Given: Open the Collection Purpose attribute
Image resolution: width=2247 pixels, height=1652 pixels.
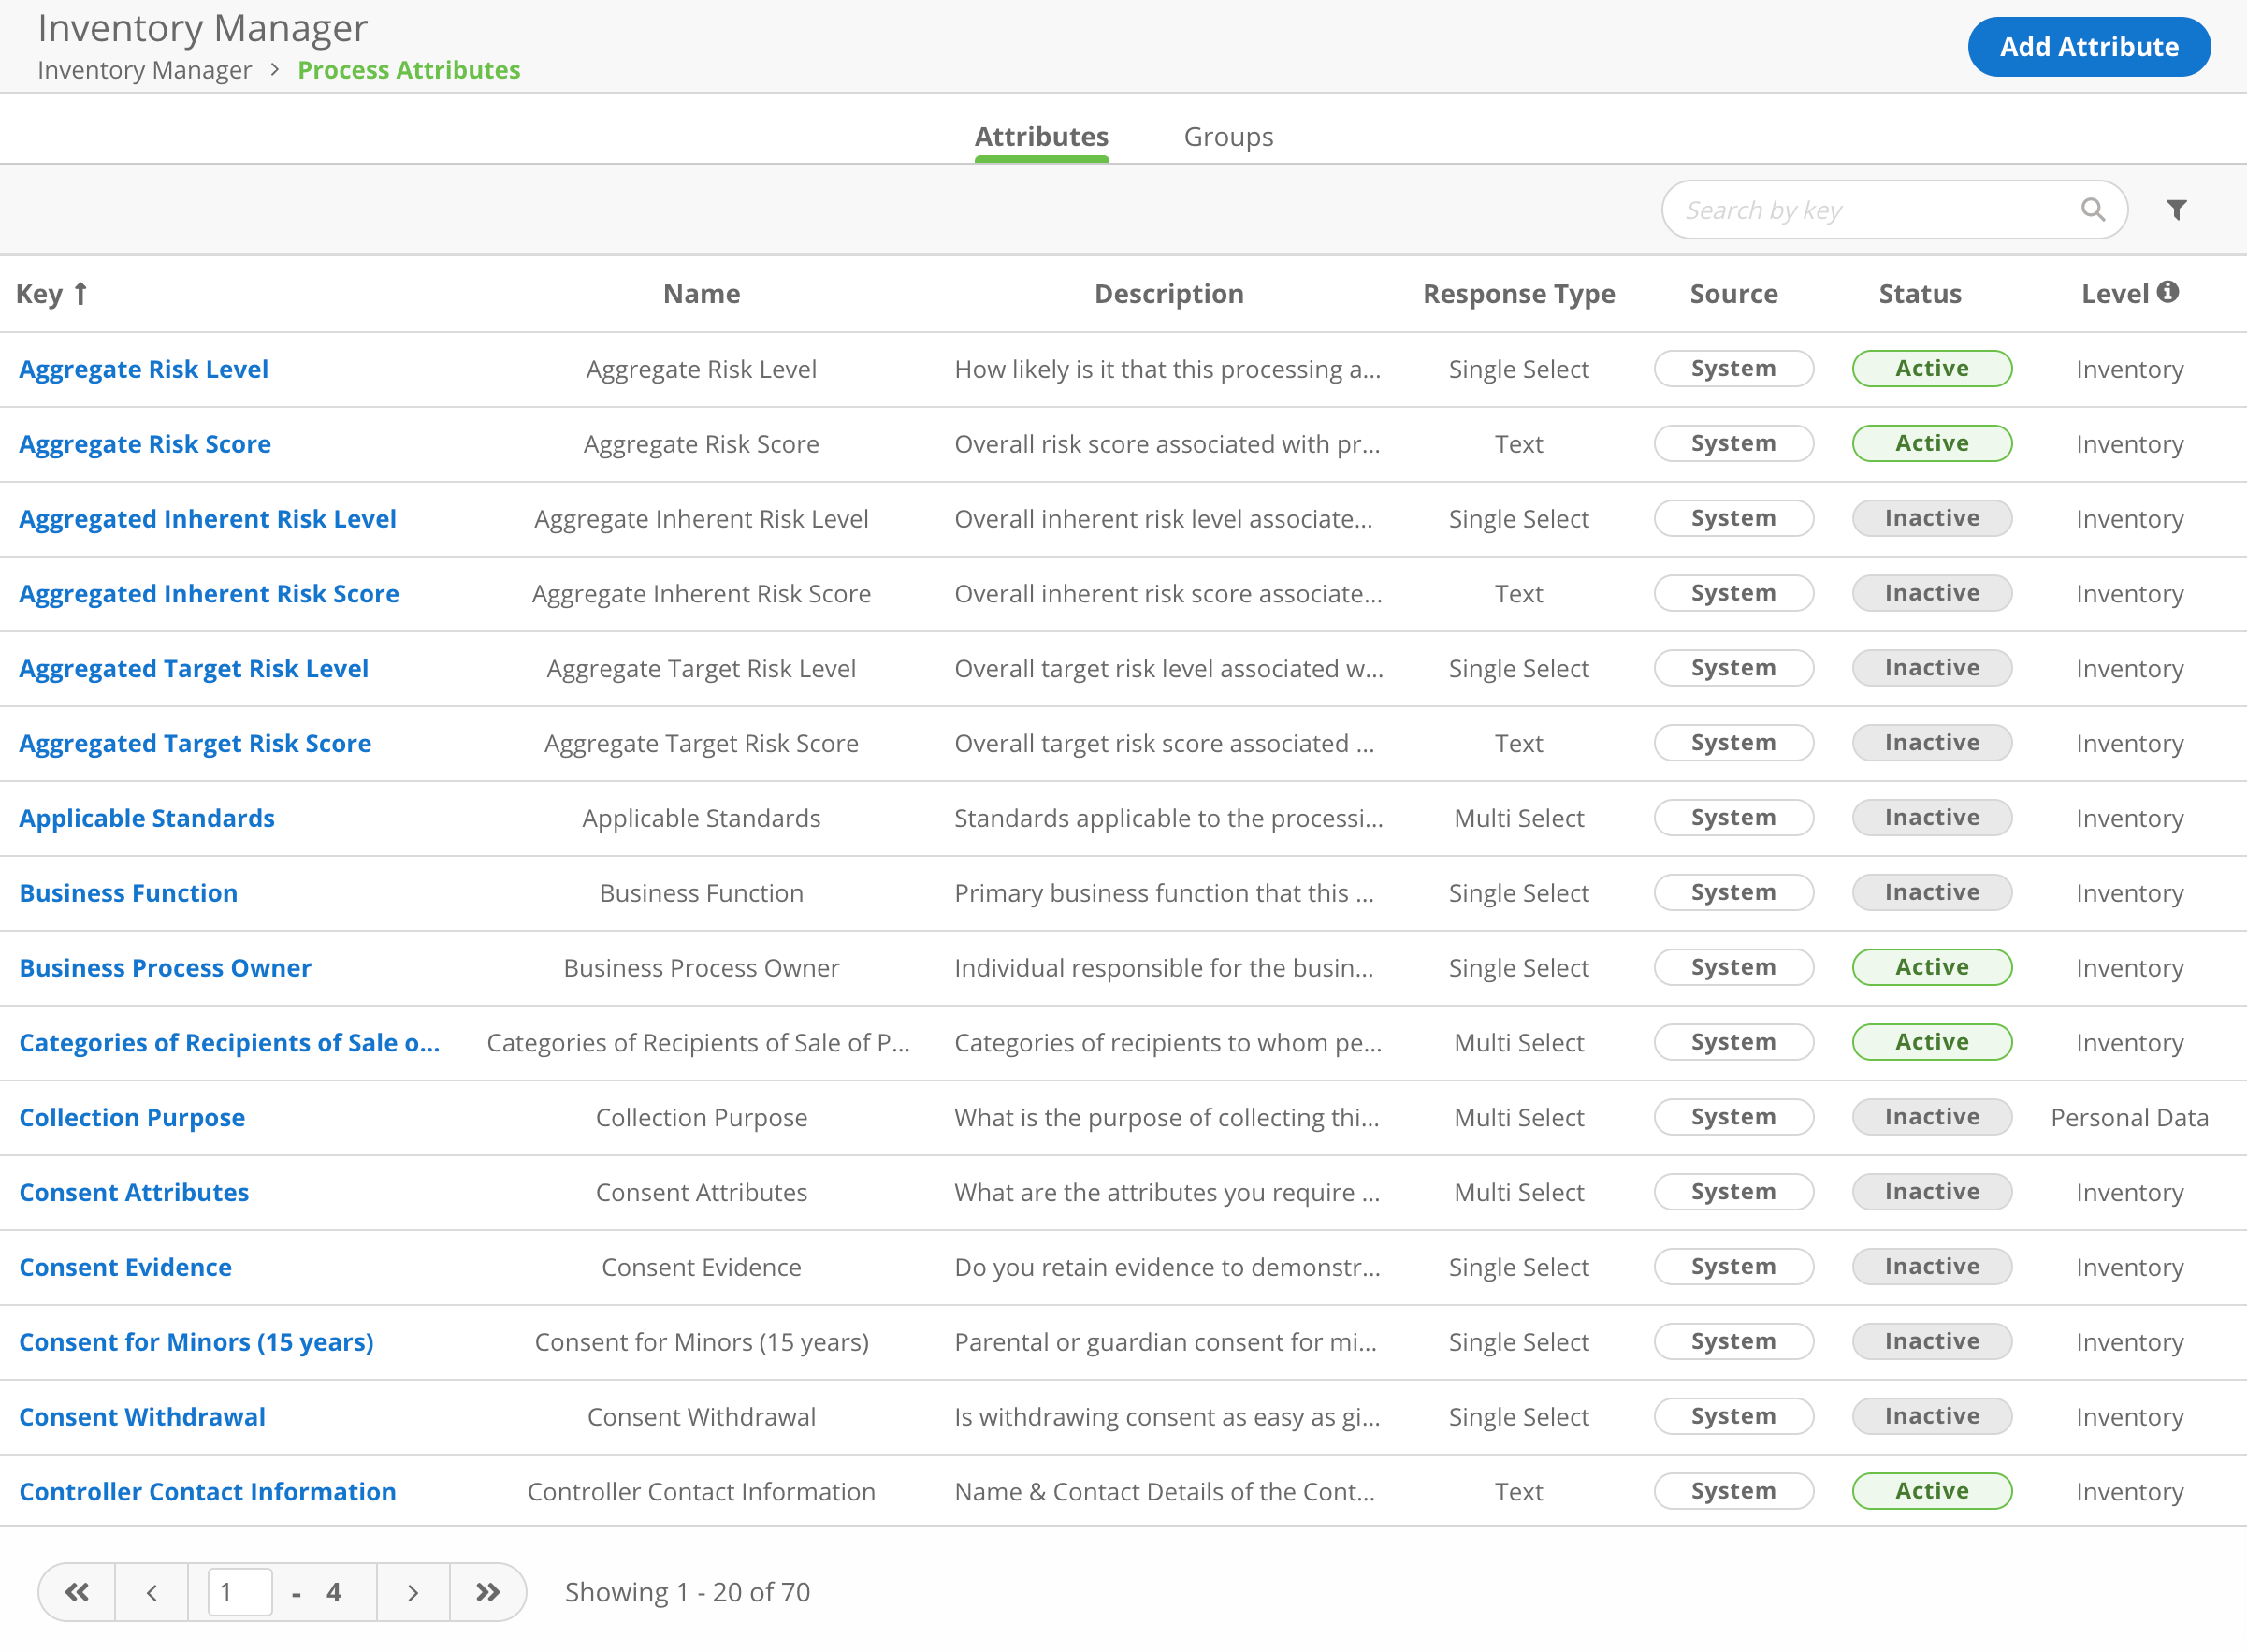Looking at the screenshot, I should point(131,1117).
